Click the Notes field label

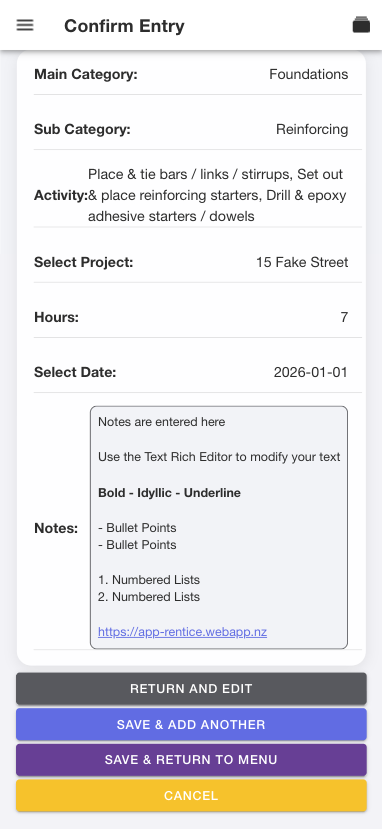coord(56,528)
